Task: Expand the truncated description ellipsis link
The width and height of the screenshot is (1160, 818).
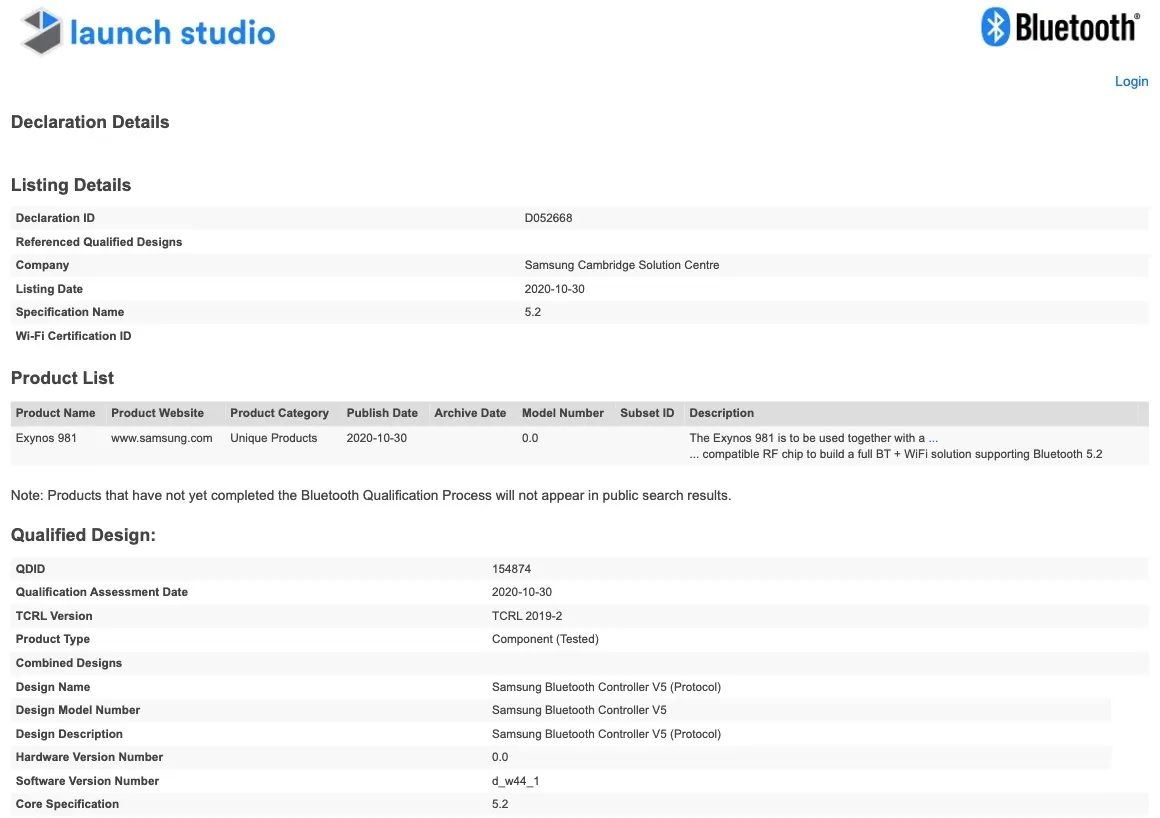Action: point(933,438)
